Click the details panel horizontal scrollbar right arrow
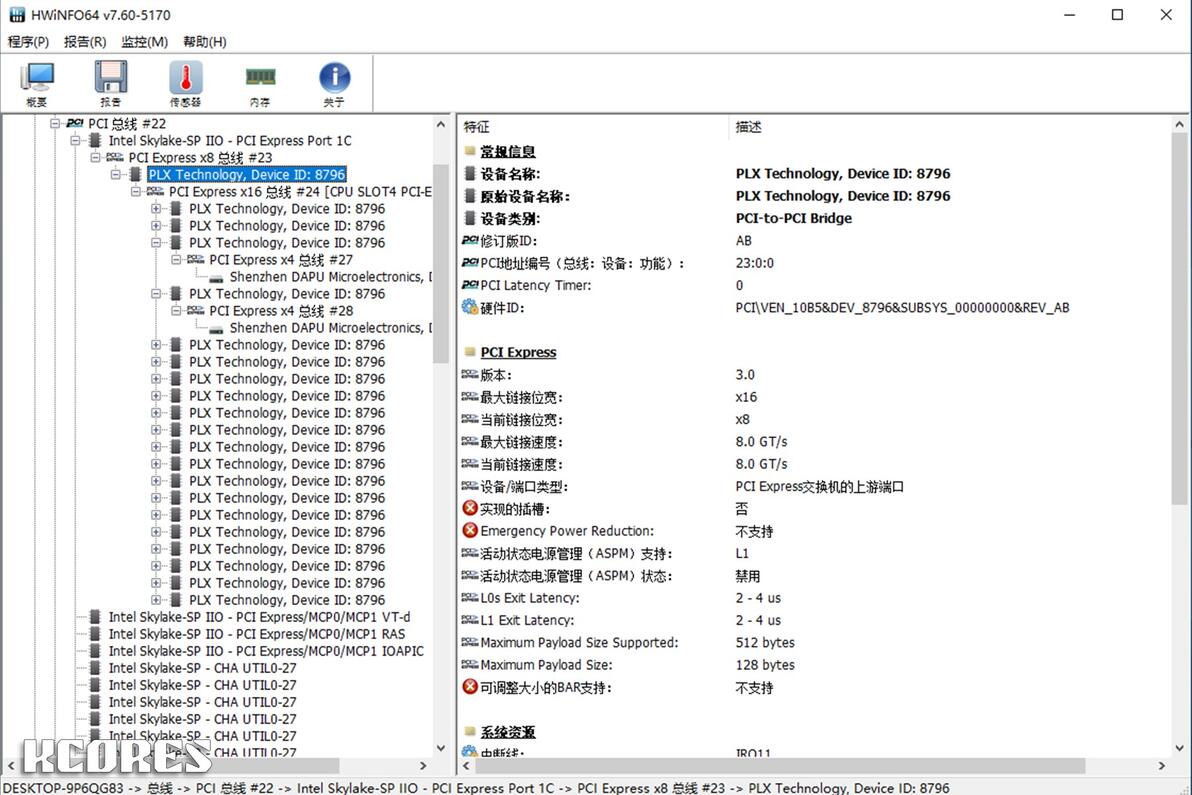 coord(1162,765)
